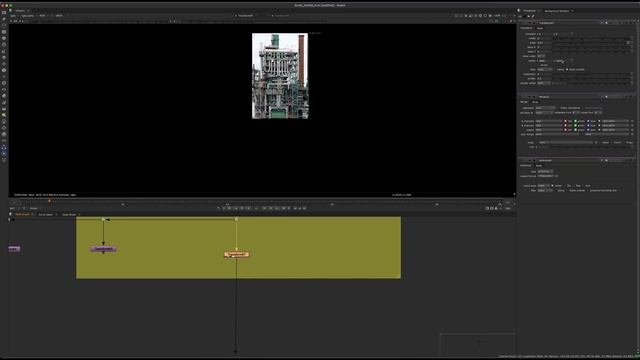This screenshot has height=360, width=640.
Task: Open the Merge operation dropdown
Action: [544, 108]
